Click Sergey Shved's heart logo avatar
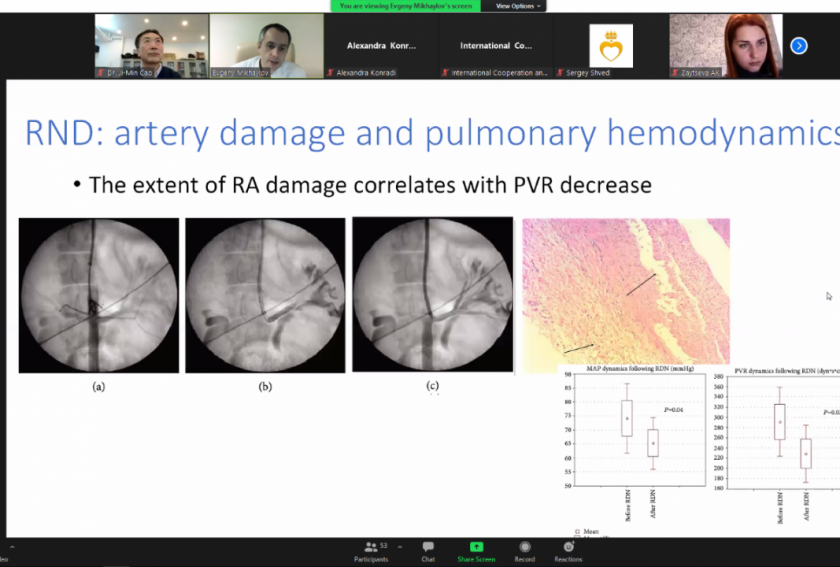This screenshot has width=840, height=567. point(610,45)
